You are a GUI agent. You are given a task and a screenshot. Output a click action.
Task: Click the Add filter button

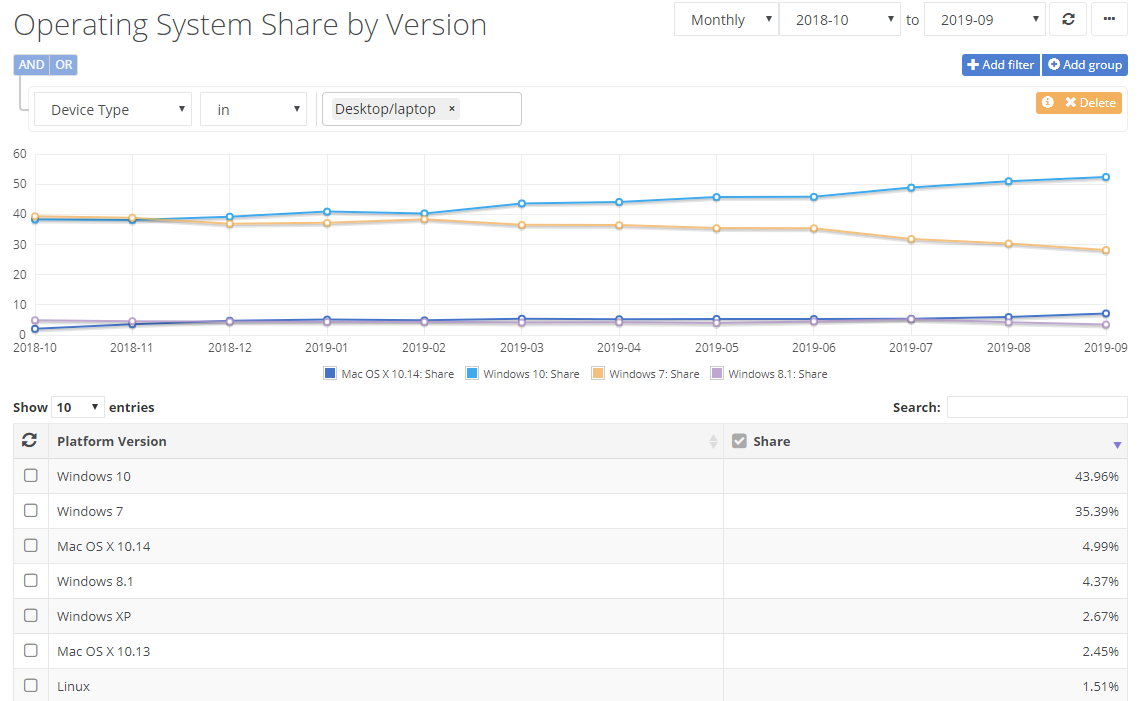1000,65
